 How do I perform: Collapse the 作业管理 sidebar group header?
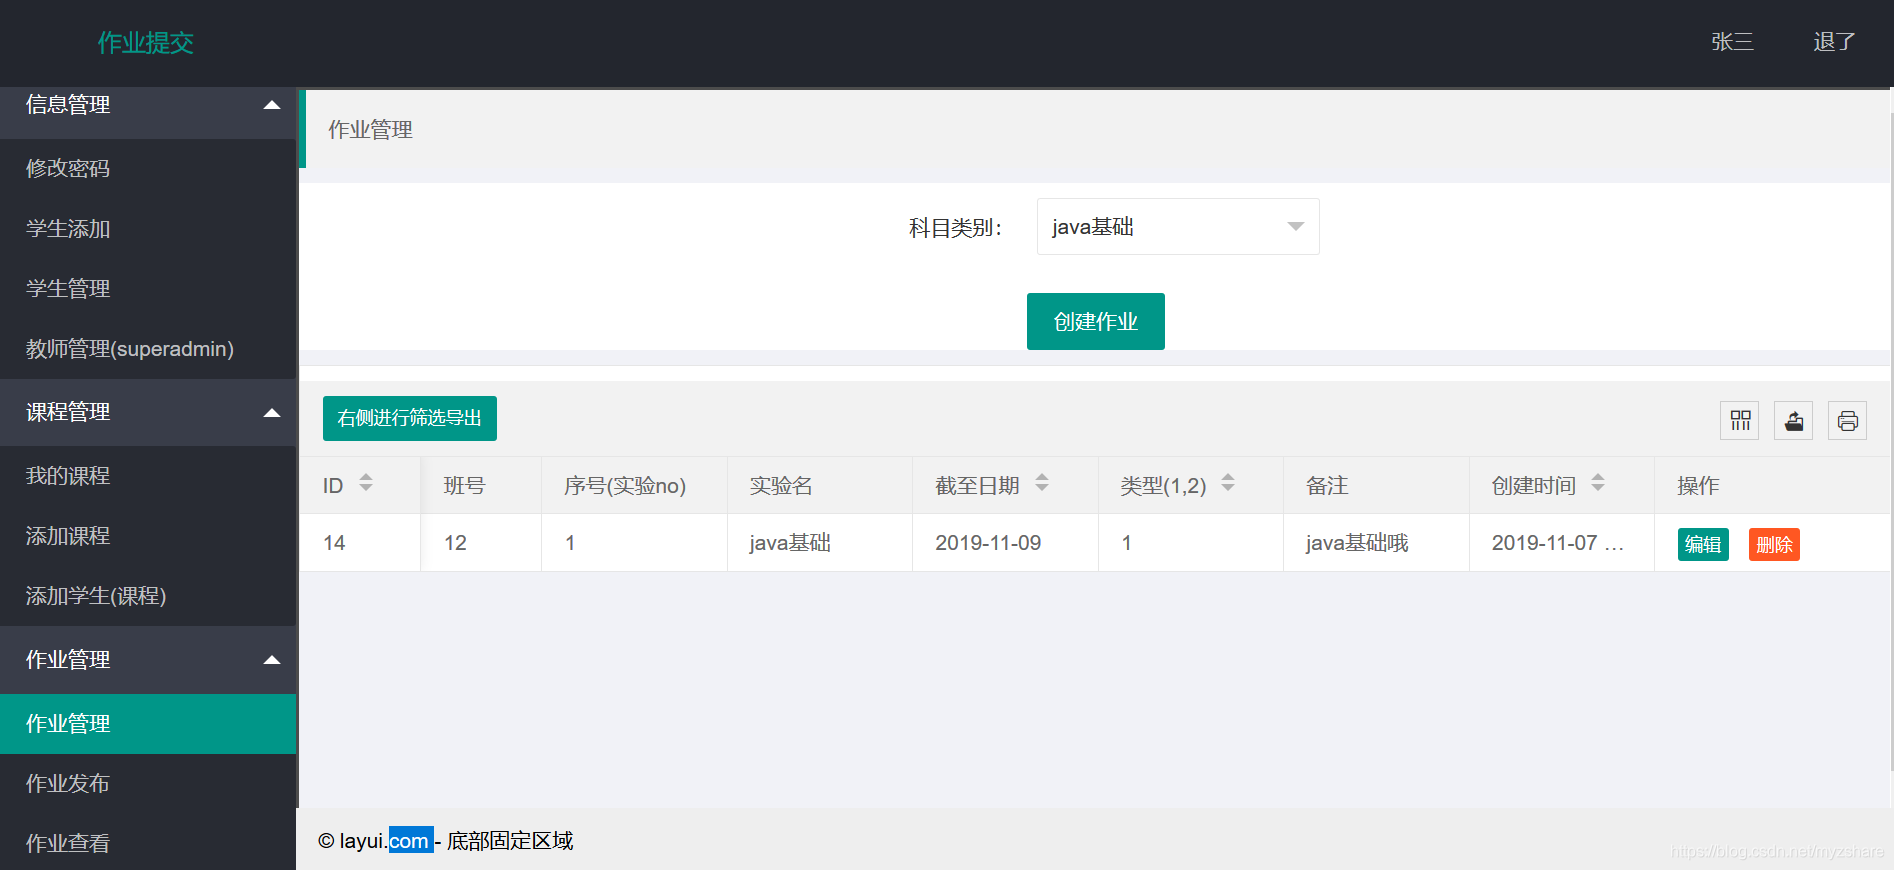tap(148, 660)
